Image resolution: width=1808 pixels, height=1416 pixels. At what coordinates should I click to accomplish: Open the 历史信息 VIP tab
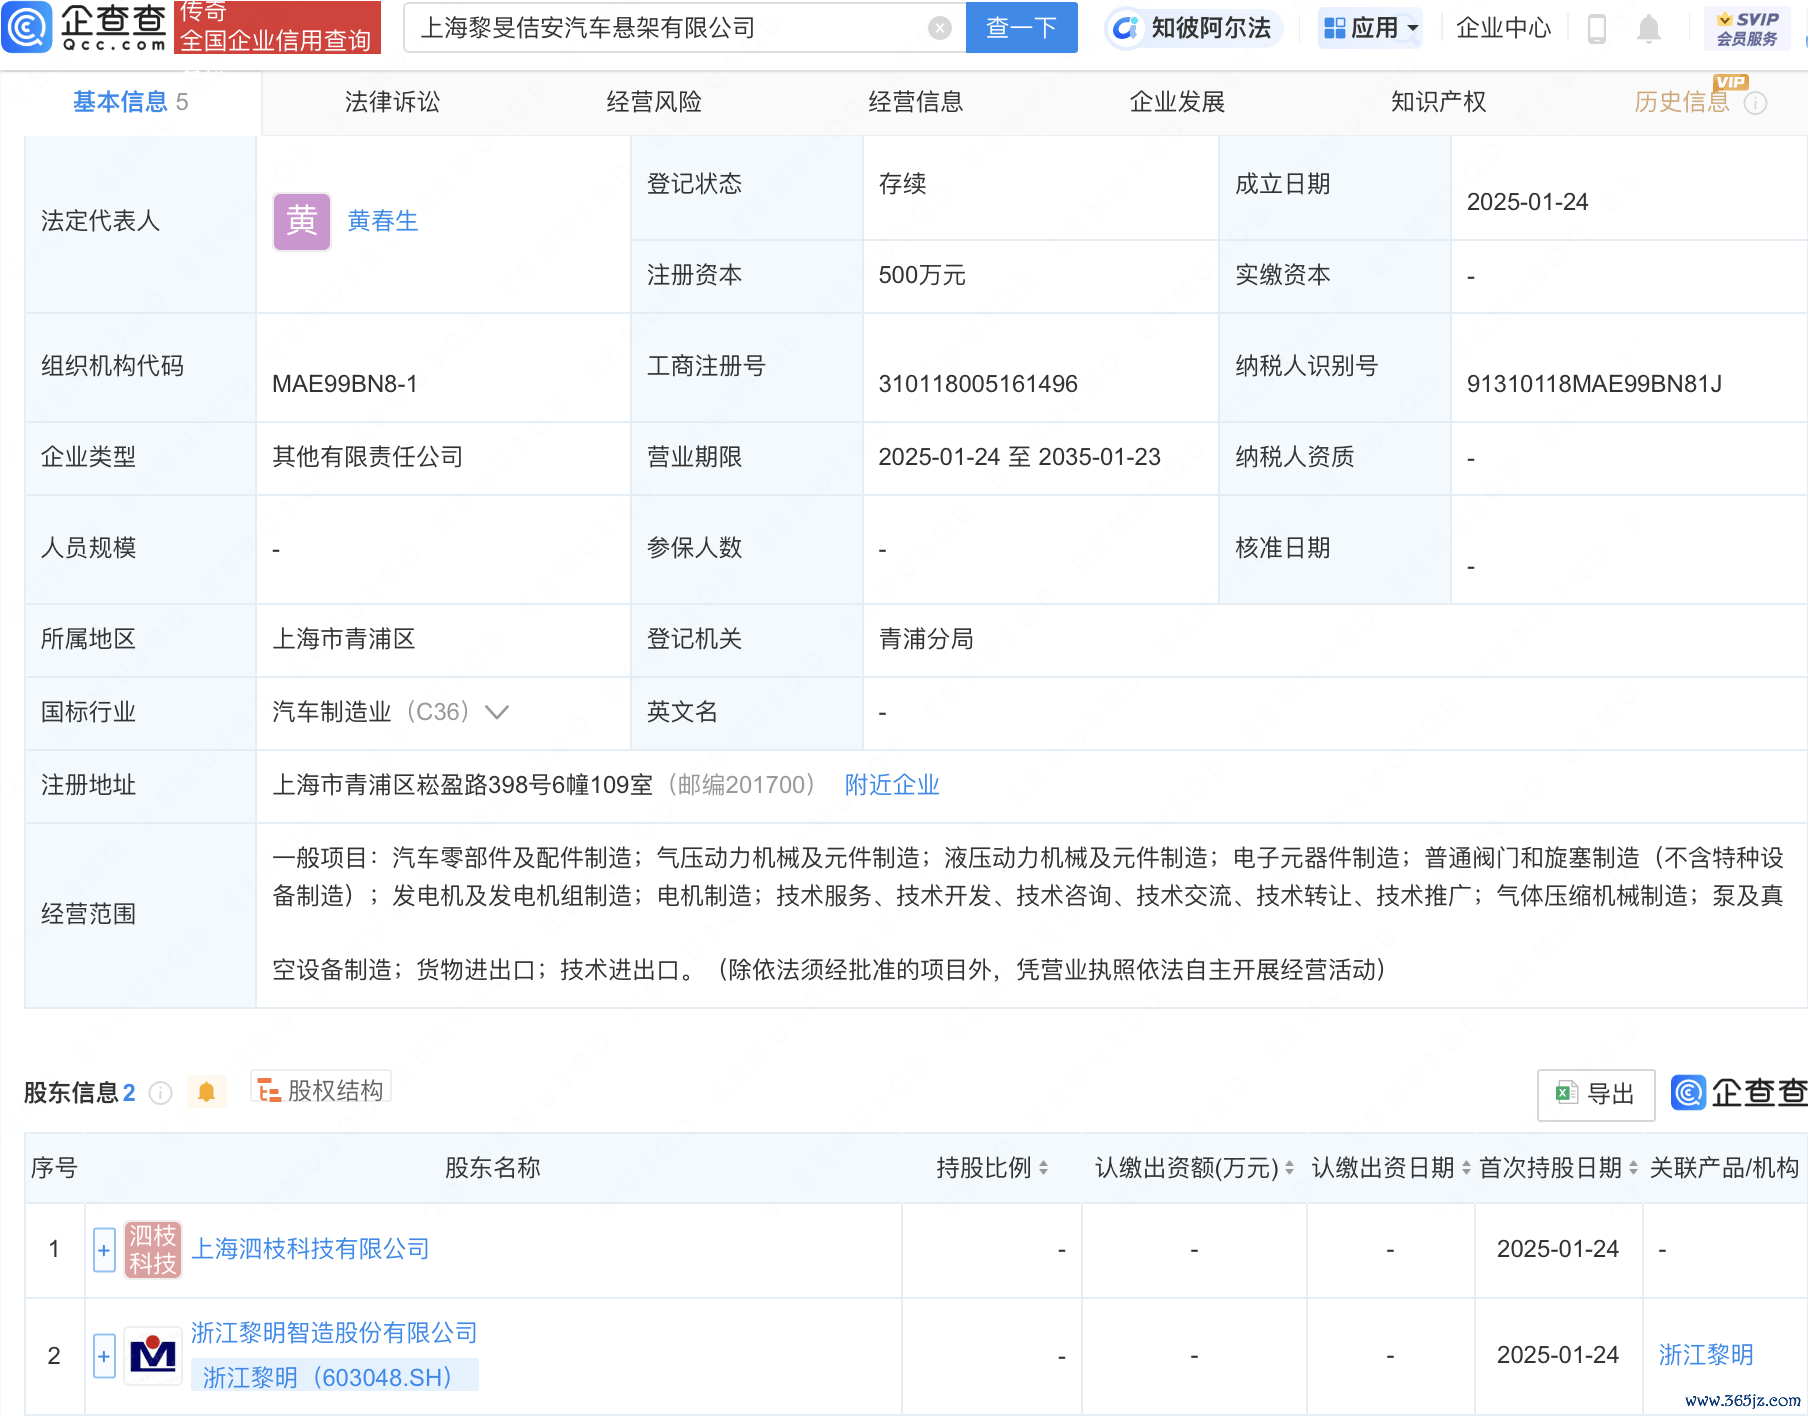click(x=1682, y=102)
